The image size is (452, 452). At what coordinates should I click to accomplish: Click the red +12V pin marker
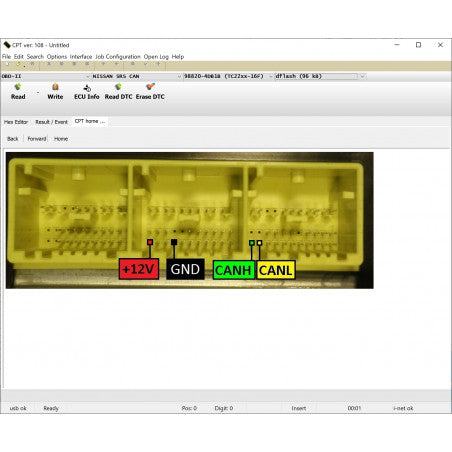[150, 242]
